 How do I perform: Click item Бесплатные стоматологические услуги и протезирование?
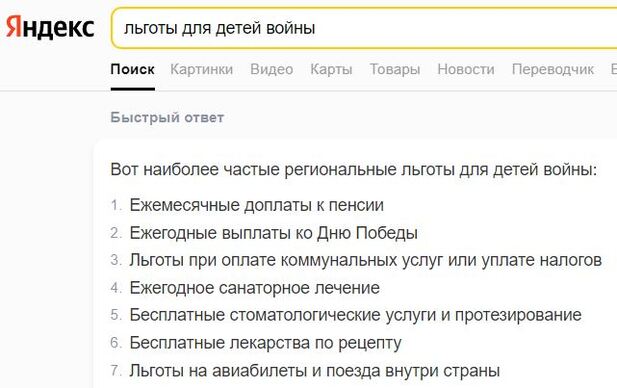point(355,315)
